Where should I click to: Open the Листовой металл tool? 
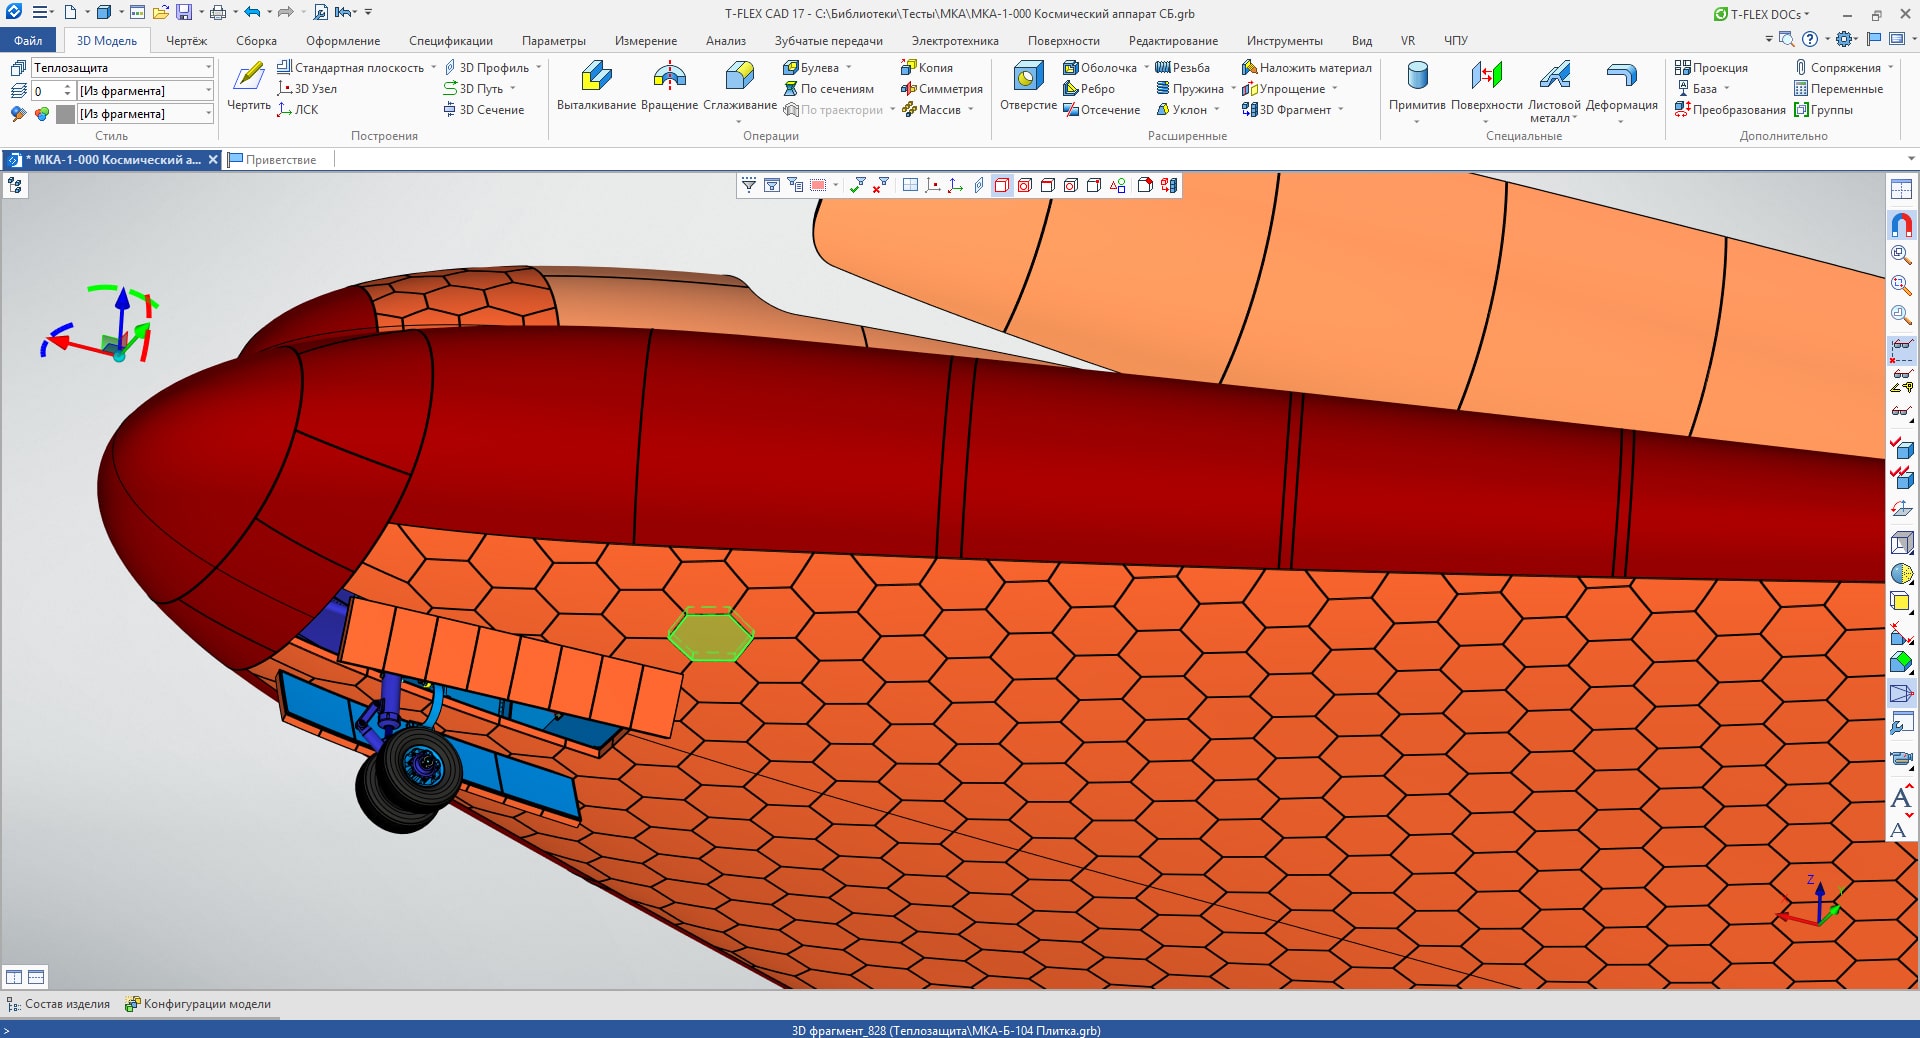[x=1554, y=90]
